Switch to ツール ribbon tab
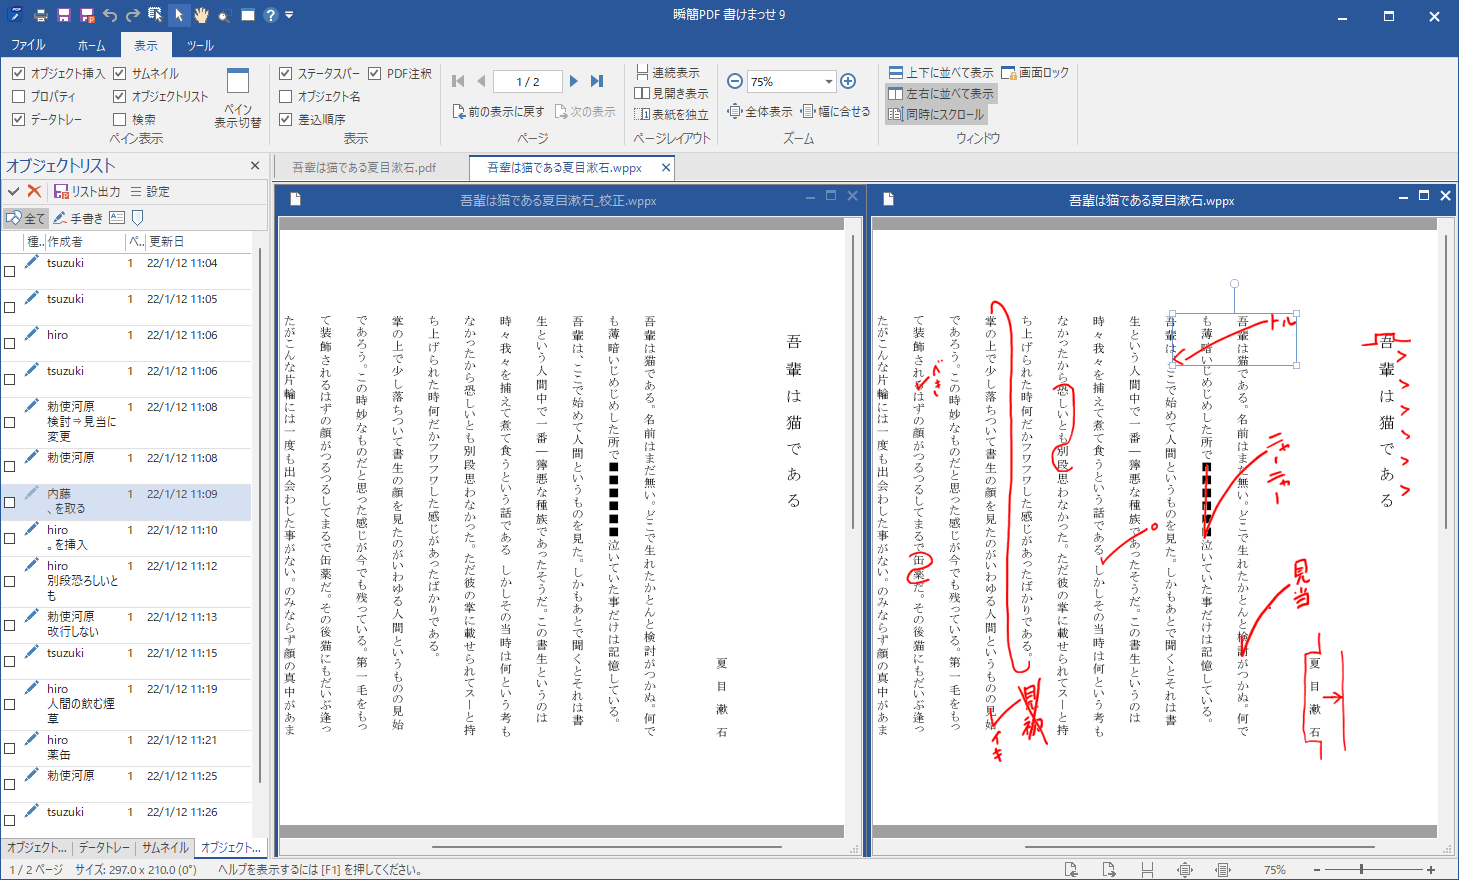The height and width of the screenshot is (880, 1459). click(200, 45)
